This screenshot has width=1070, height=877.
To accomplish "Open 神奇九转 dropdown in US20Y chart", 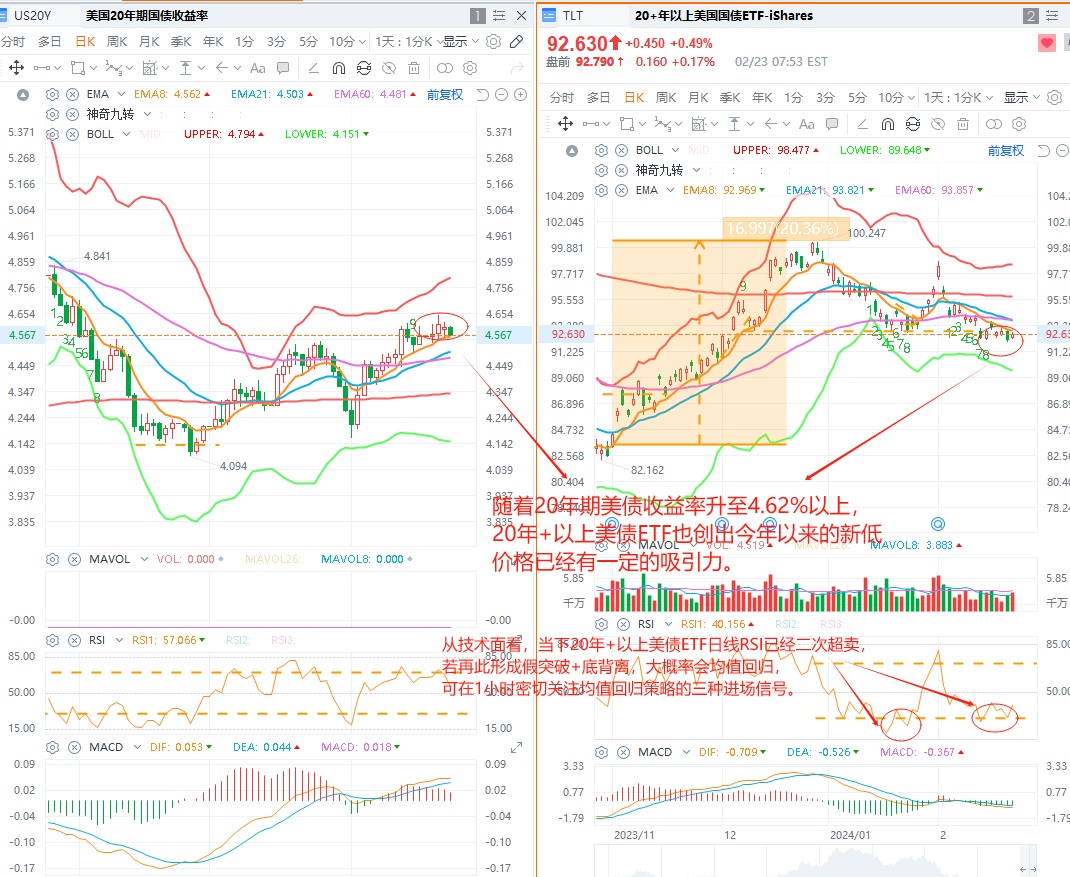I will [147, 114].
